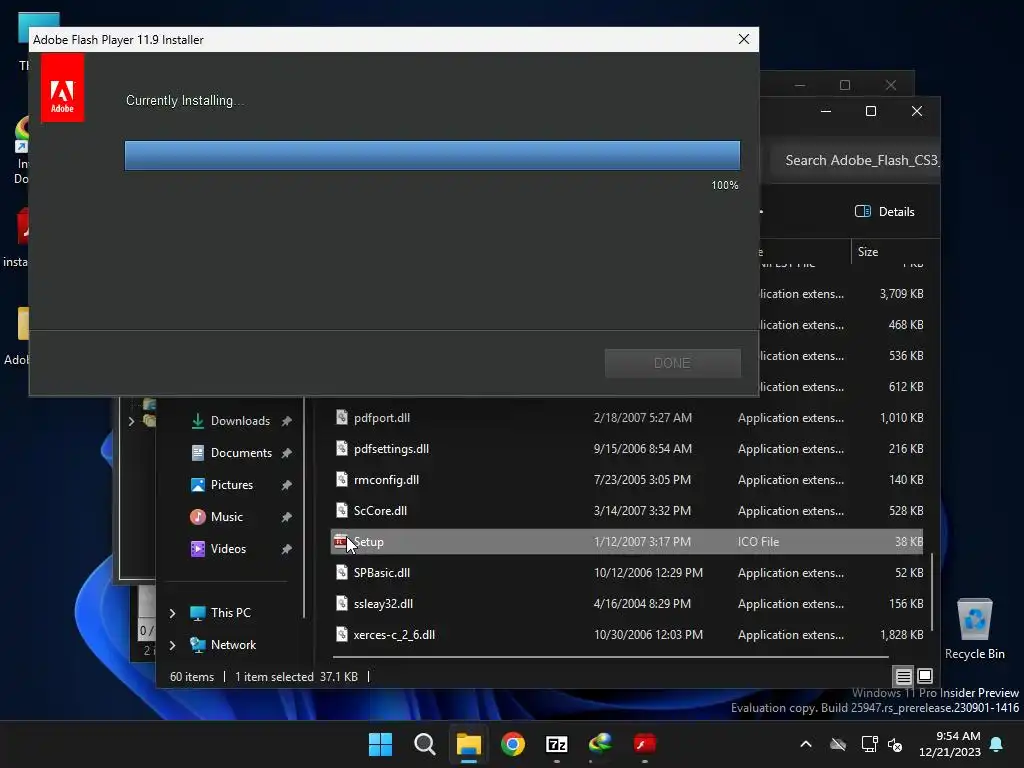The height and width of the screenshot is (768, 1024).
Task: Open Downloads in the navigation pane
Action: point(239,421)
